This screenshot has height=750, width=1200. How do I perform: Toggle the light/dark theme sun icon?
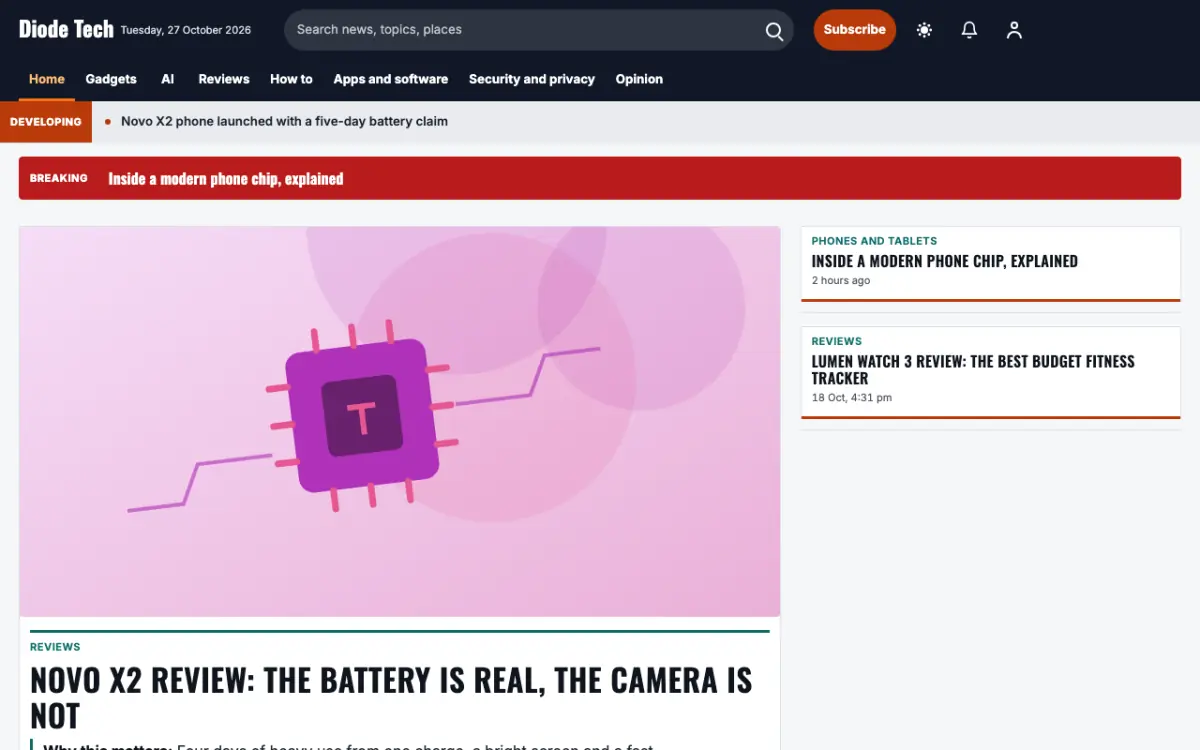pyautogui.click(x=924, y=30)
